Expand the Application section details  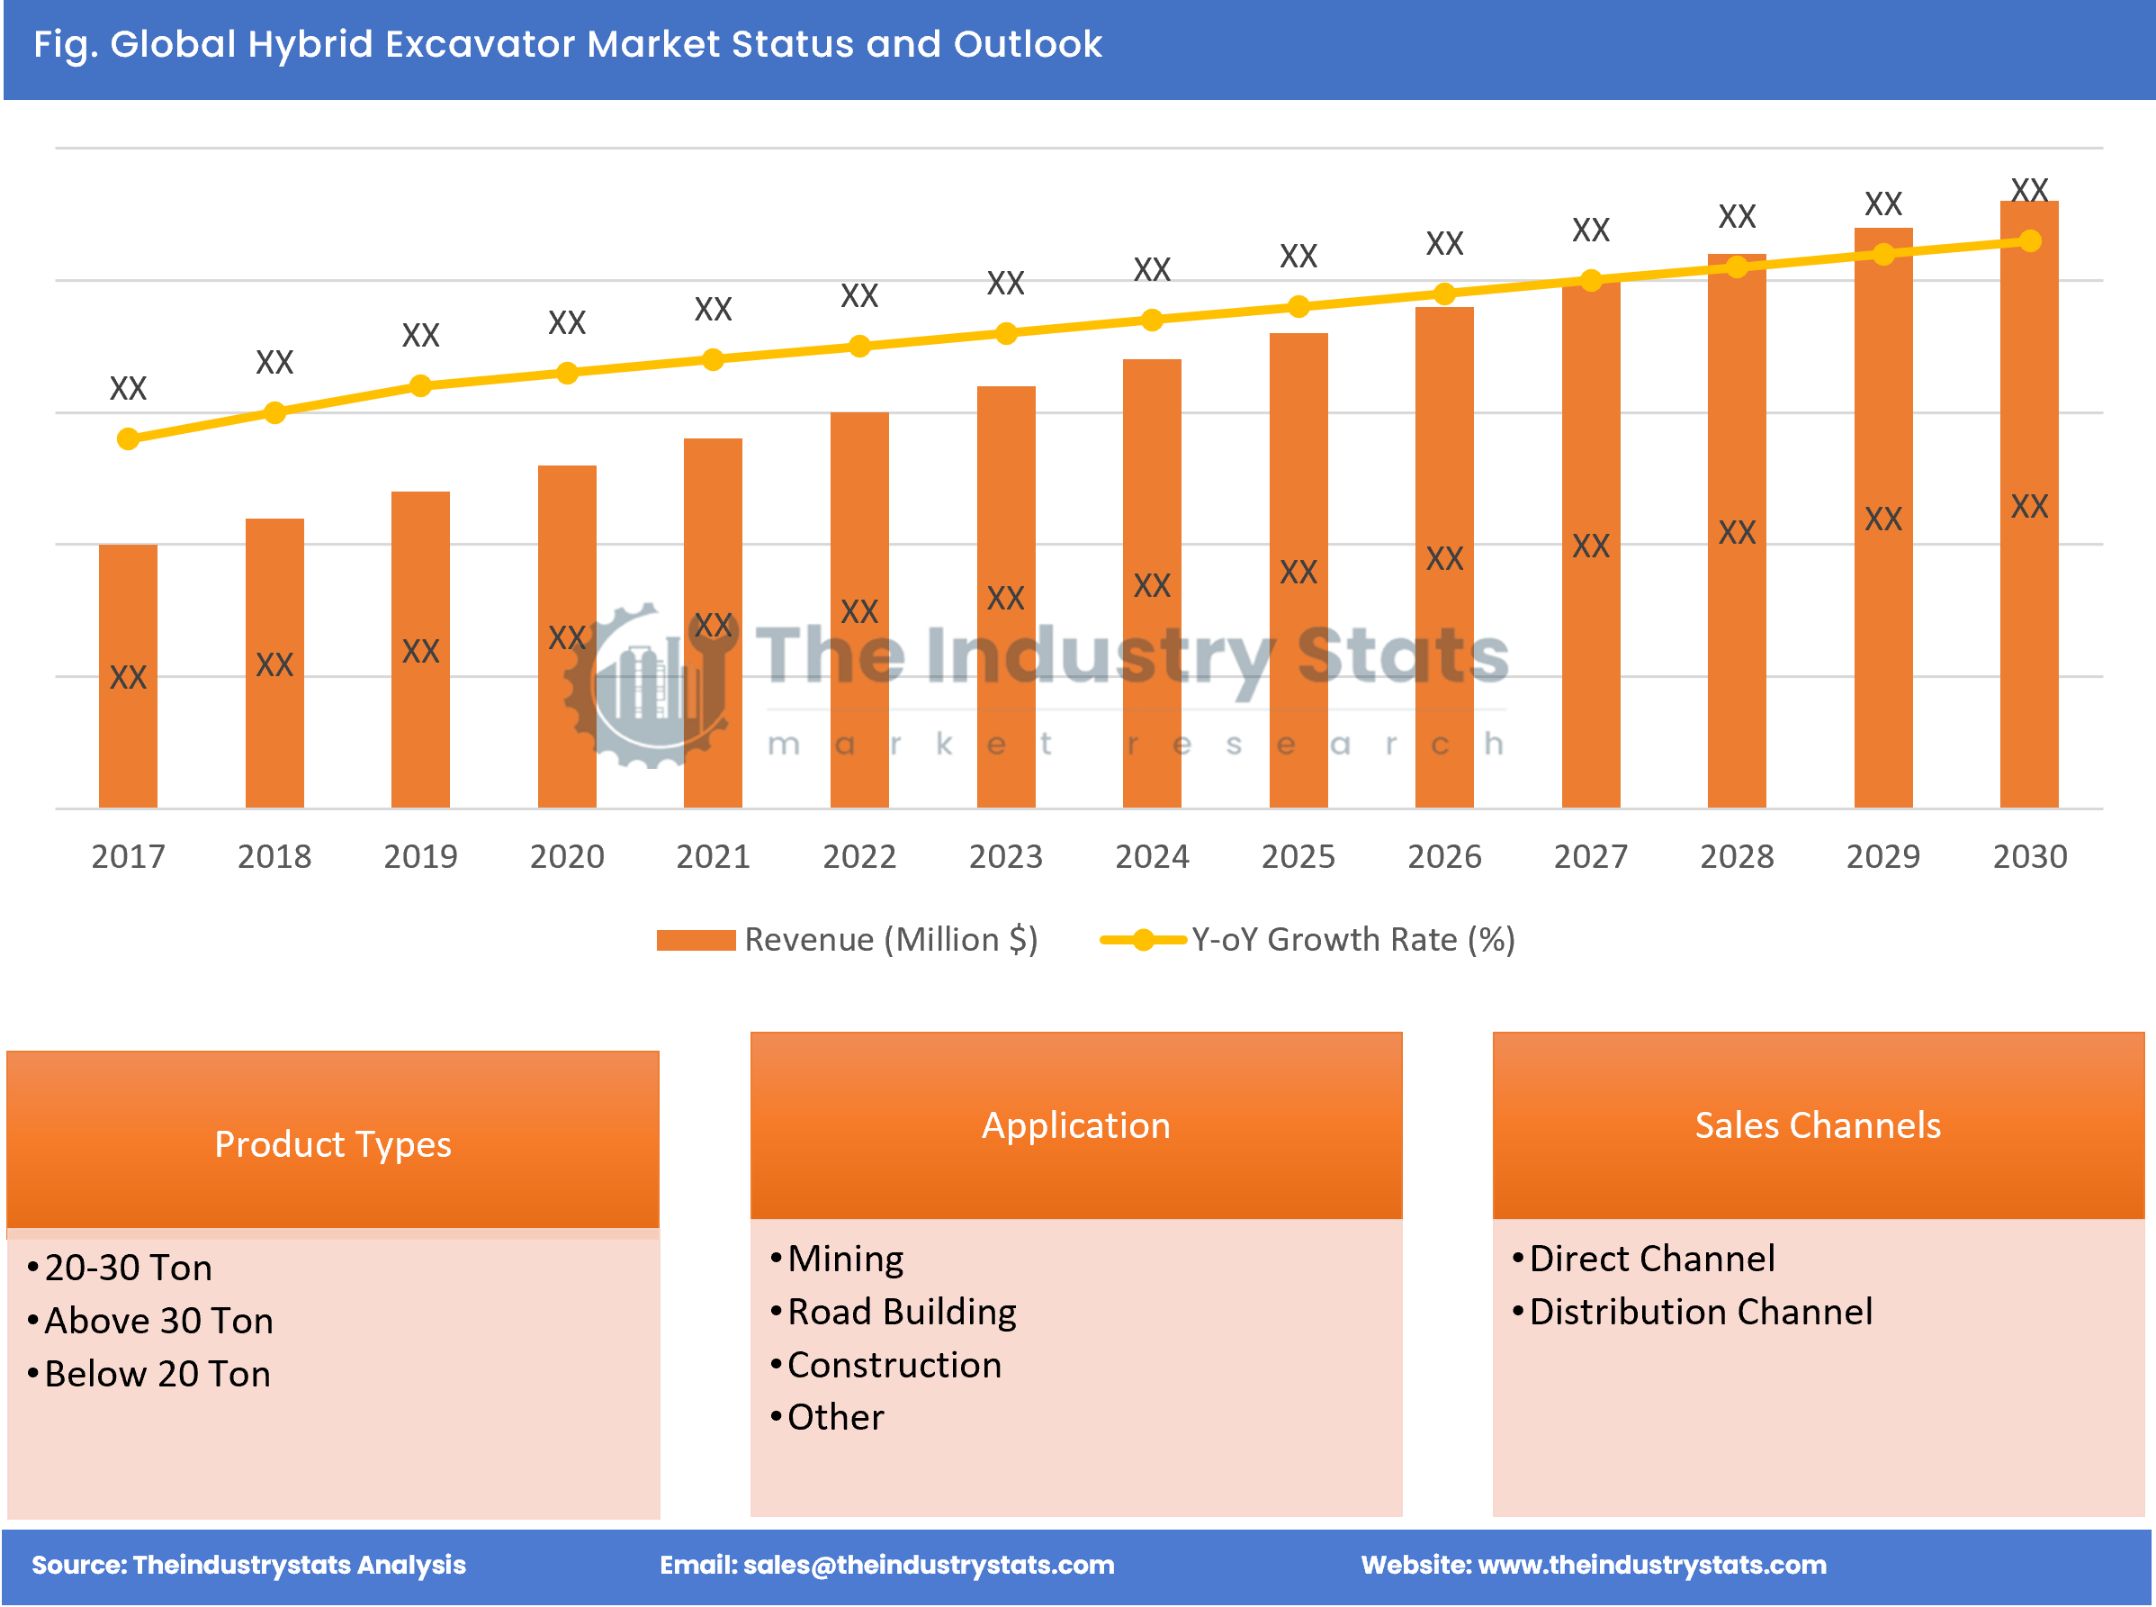pyautogui.click(x=1077, y=1114)
